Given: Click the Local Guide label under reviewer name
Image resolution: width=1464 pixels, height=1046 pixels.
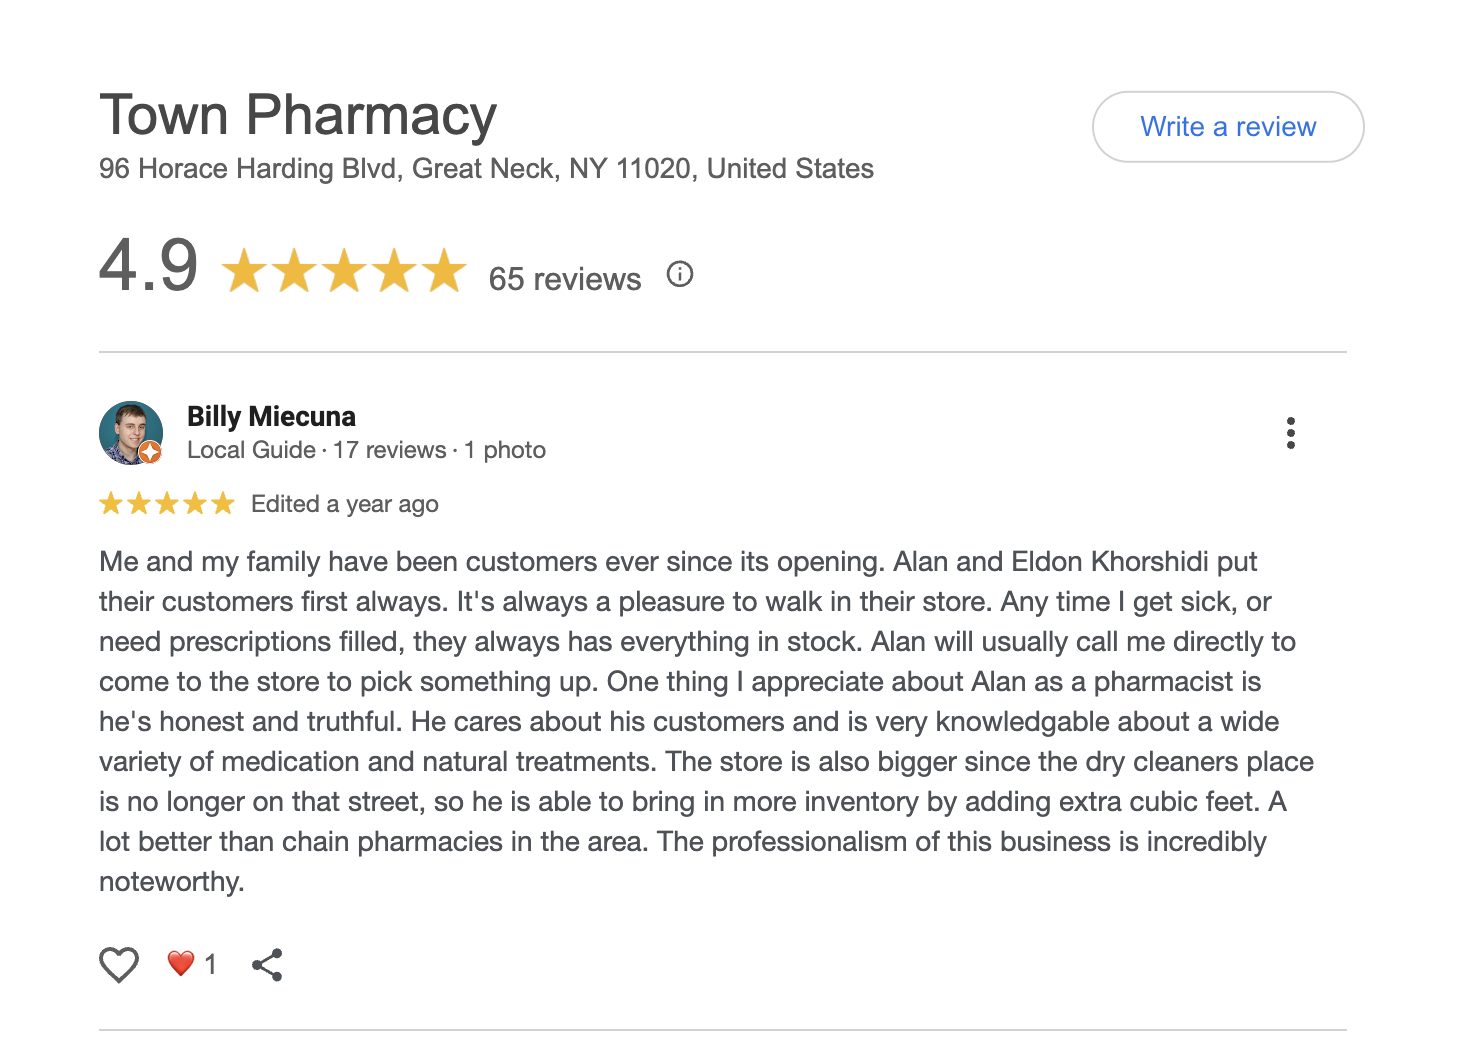Looking at the screenshot, I should [251, 450].
